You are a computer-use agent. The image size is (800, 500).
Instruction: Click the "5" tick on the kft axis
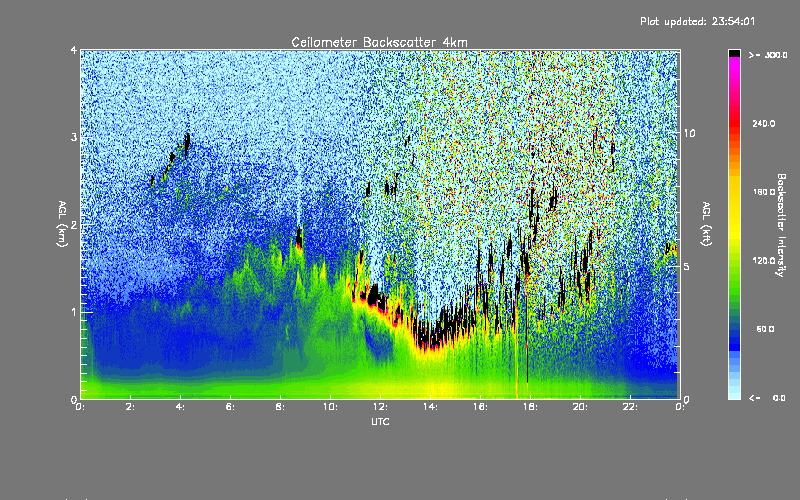tap(687, 266)
